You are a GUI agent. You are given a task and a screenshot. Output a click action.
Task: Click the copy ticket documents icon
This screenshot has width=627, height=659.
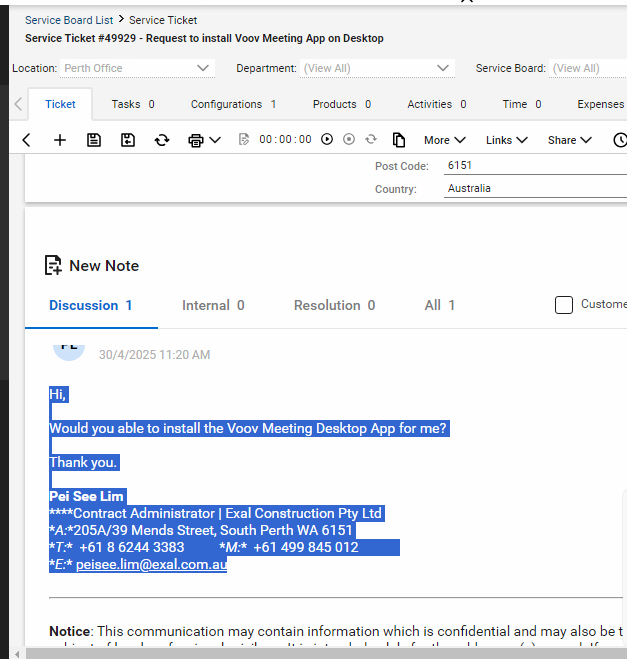399,140
